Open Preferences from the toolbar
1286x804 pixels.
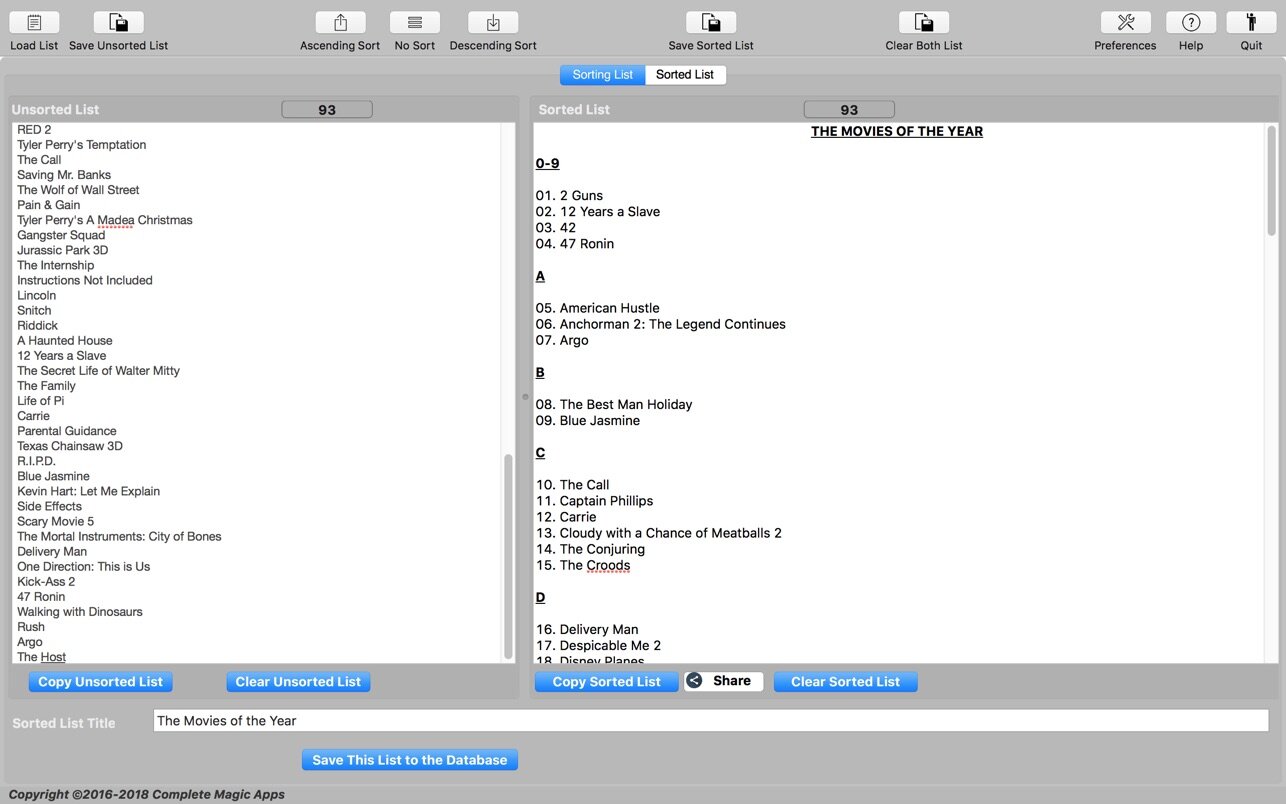1125,23
